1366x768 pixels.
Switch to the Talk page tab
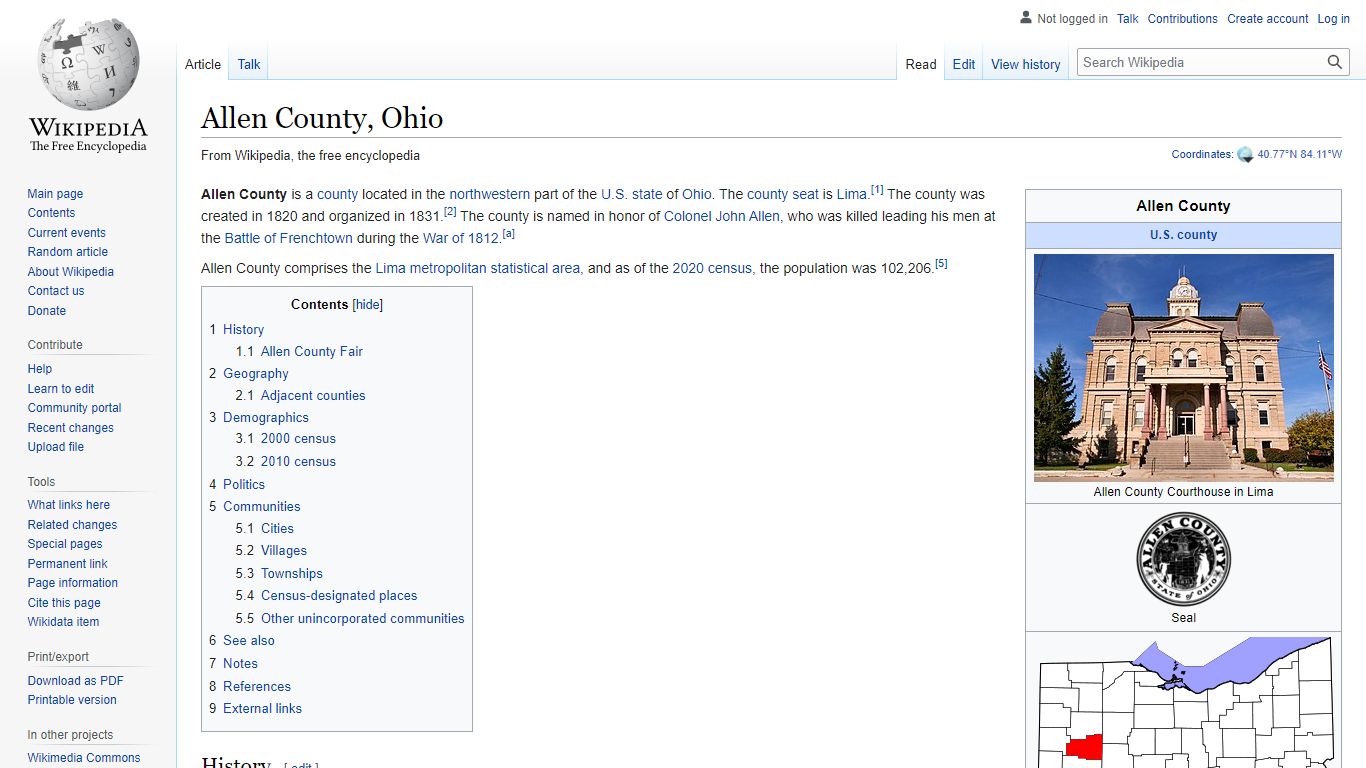(249, 64)
